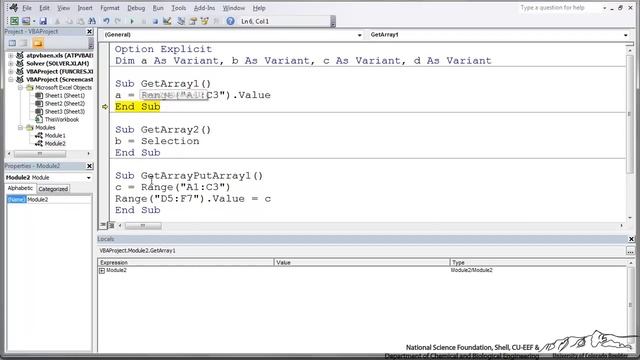Open the (General) object dropdown
This screenshot has height=360, width=640.
tap(359, 35)
